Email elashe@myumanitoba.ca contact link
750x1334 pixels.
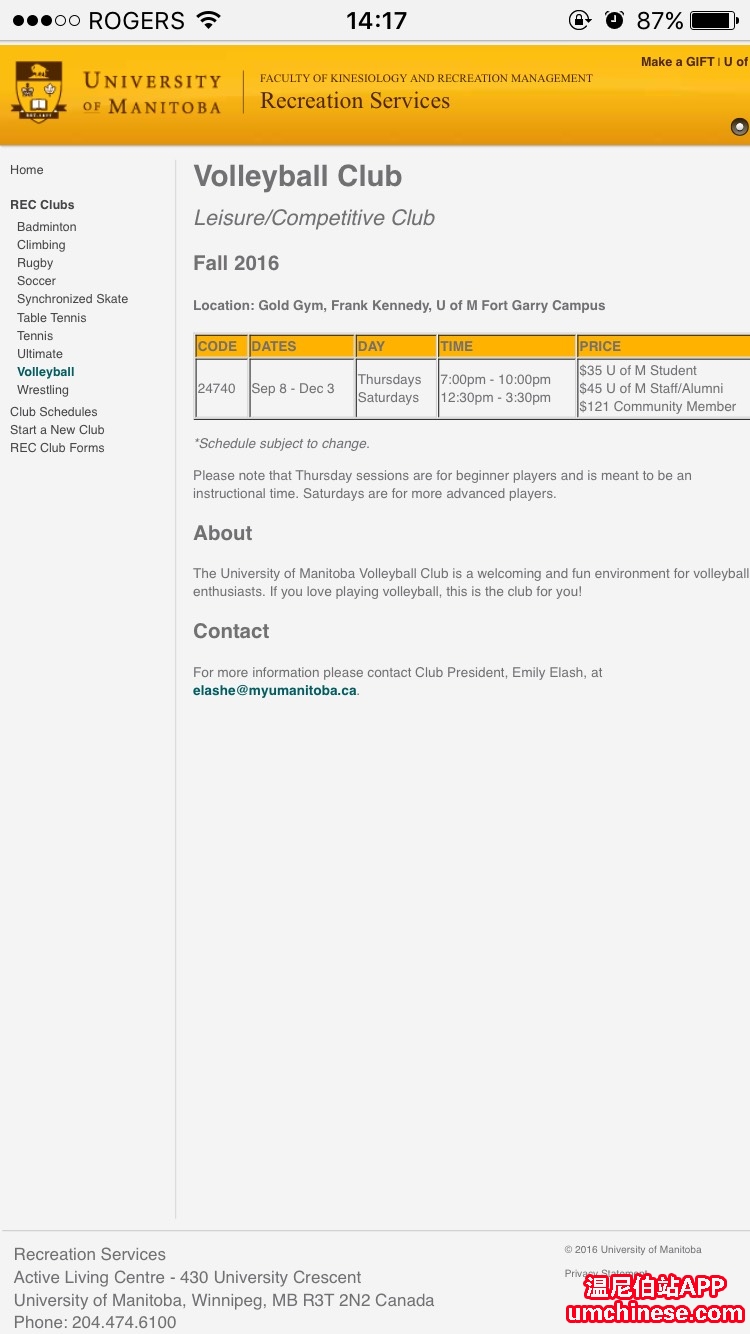[275, 691]
